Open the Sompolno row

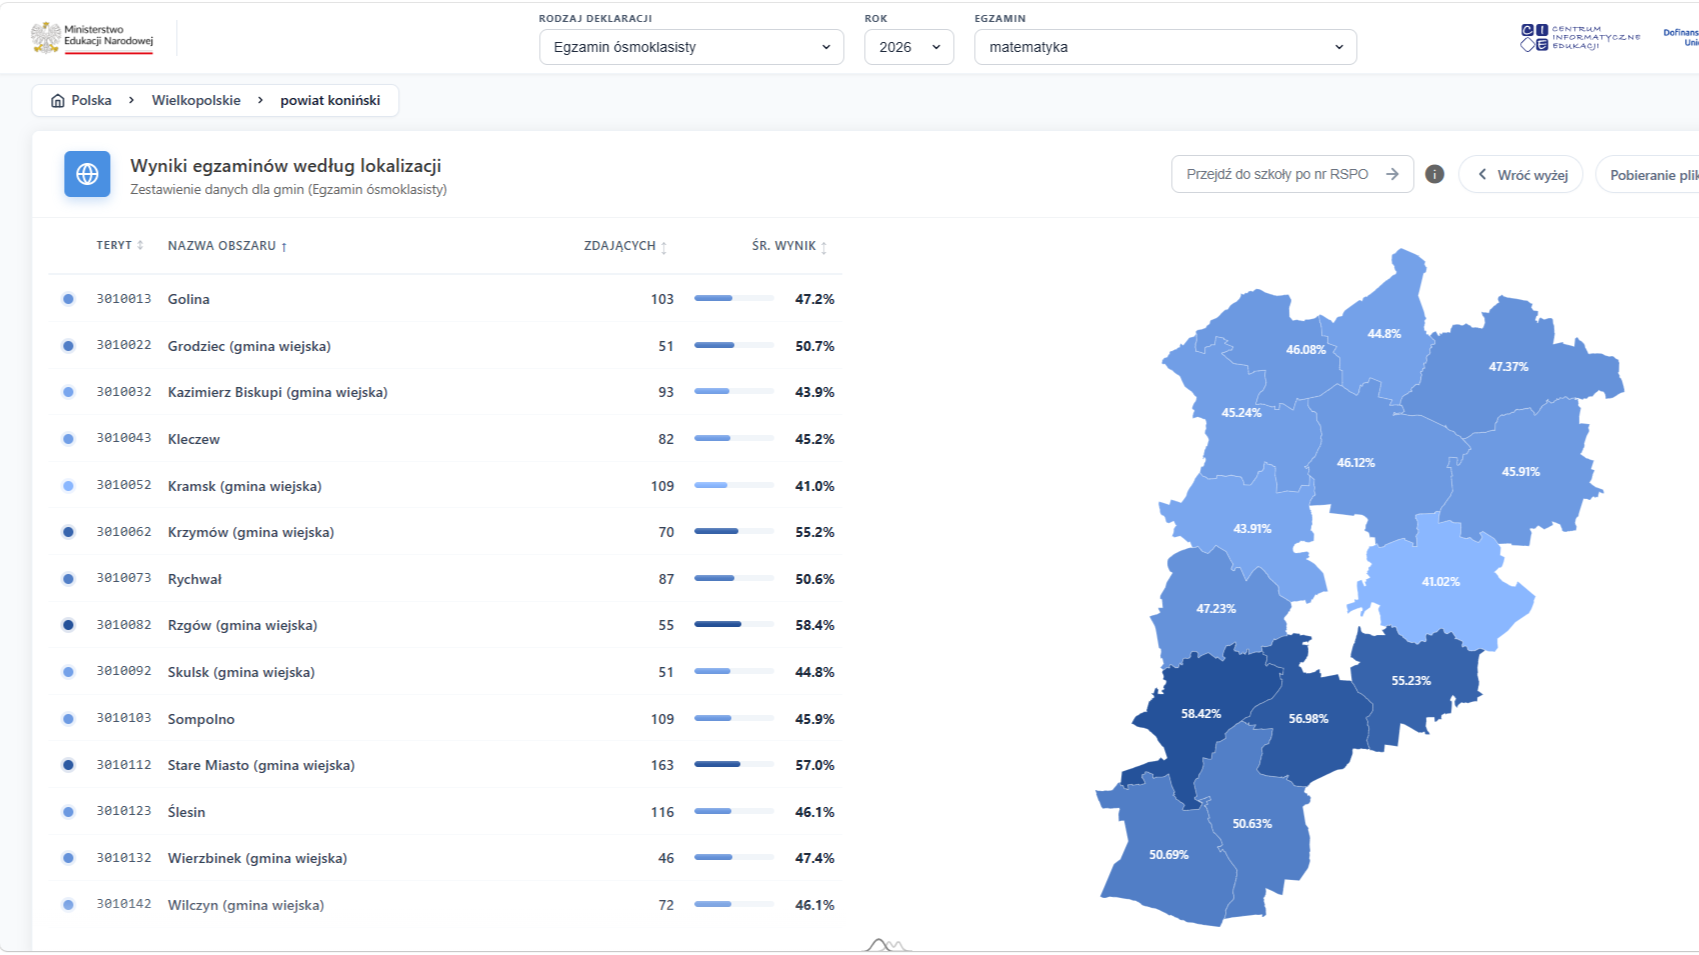(x=445, y=719)
